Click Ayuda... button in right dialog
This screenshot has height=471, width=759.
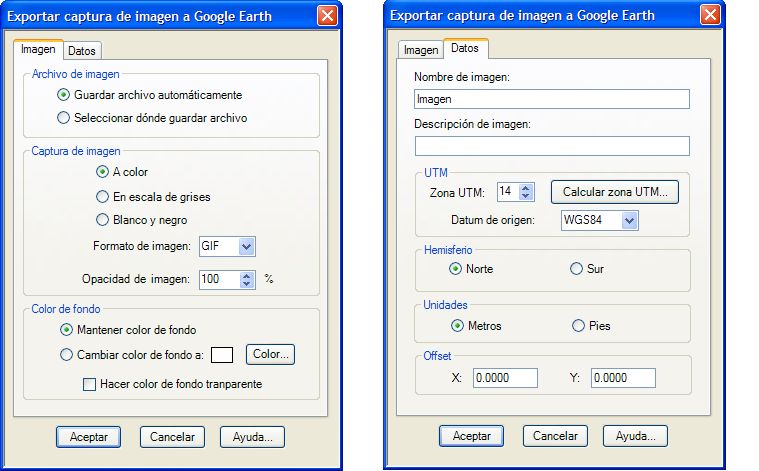coord(635,436)
